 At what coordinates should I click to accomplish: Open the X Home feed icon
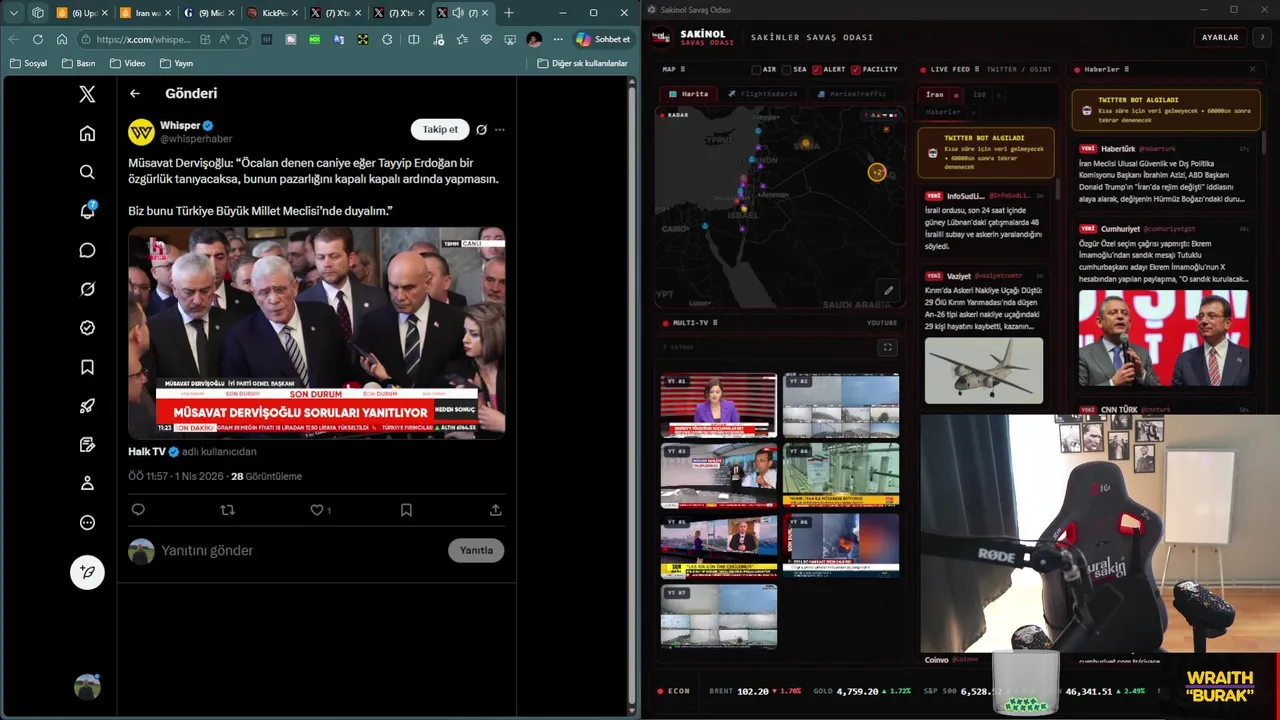(x=87, y=133)
